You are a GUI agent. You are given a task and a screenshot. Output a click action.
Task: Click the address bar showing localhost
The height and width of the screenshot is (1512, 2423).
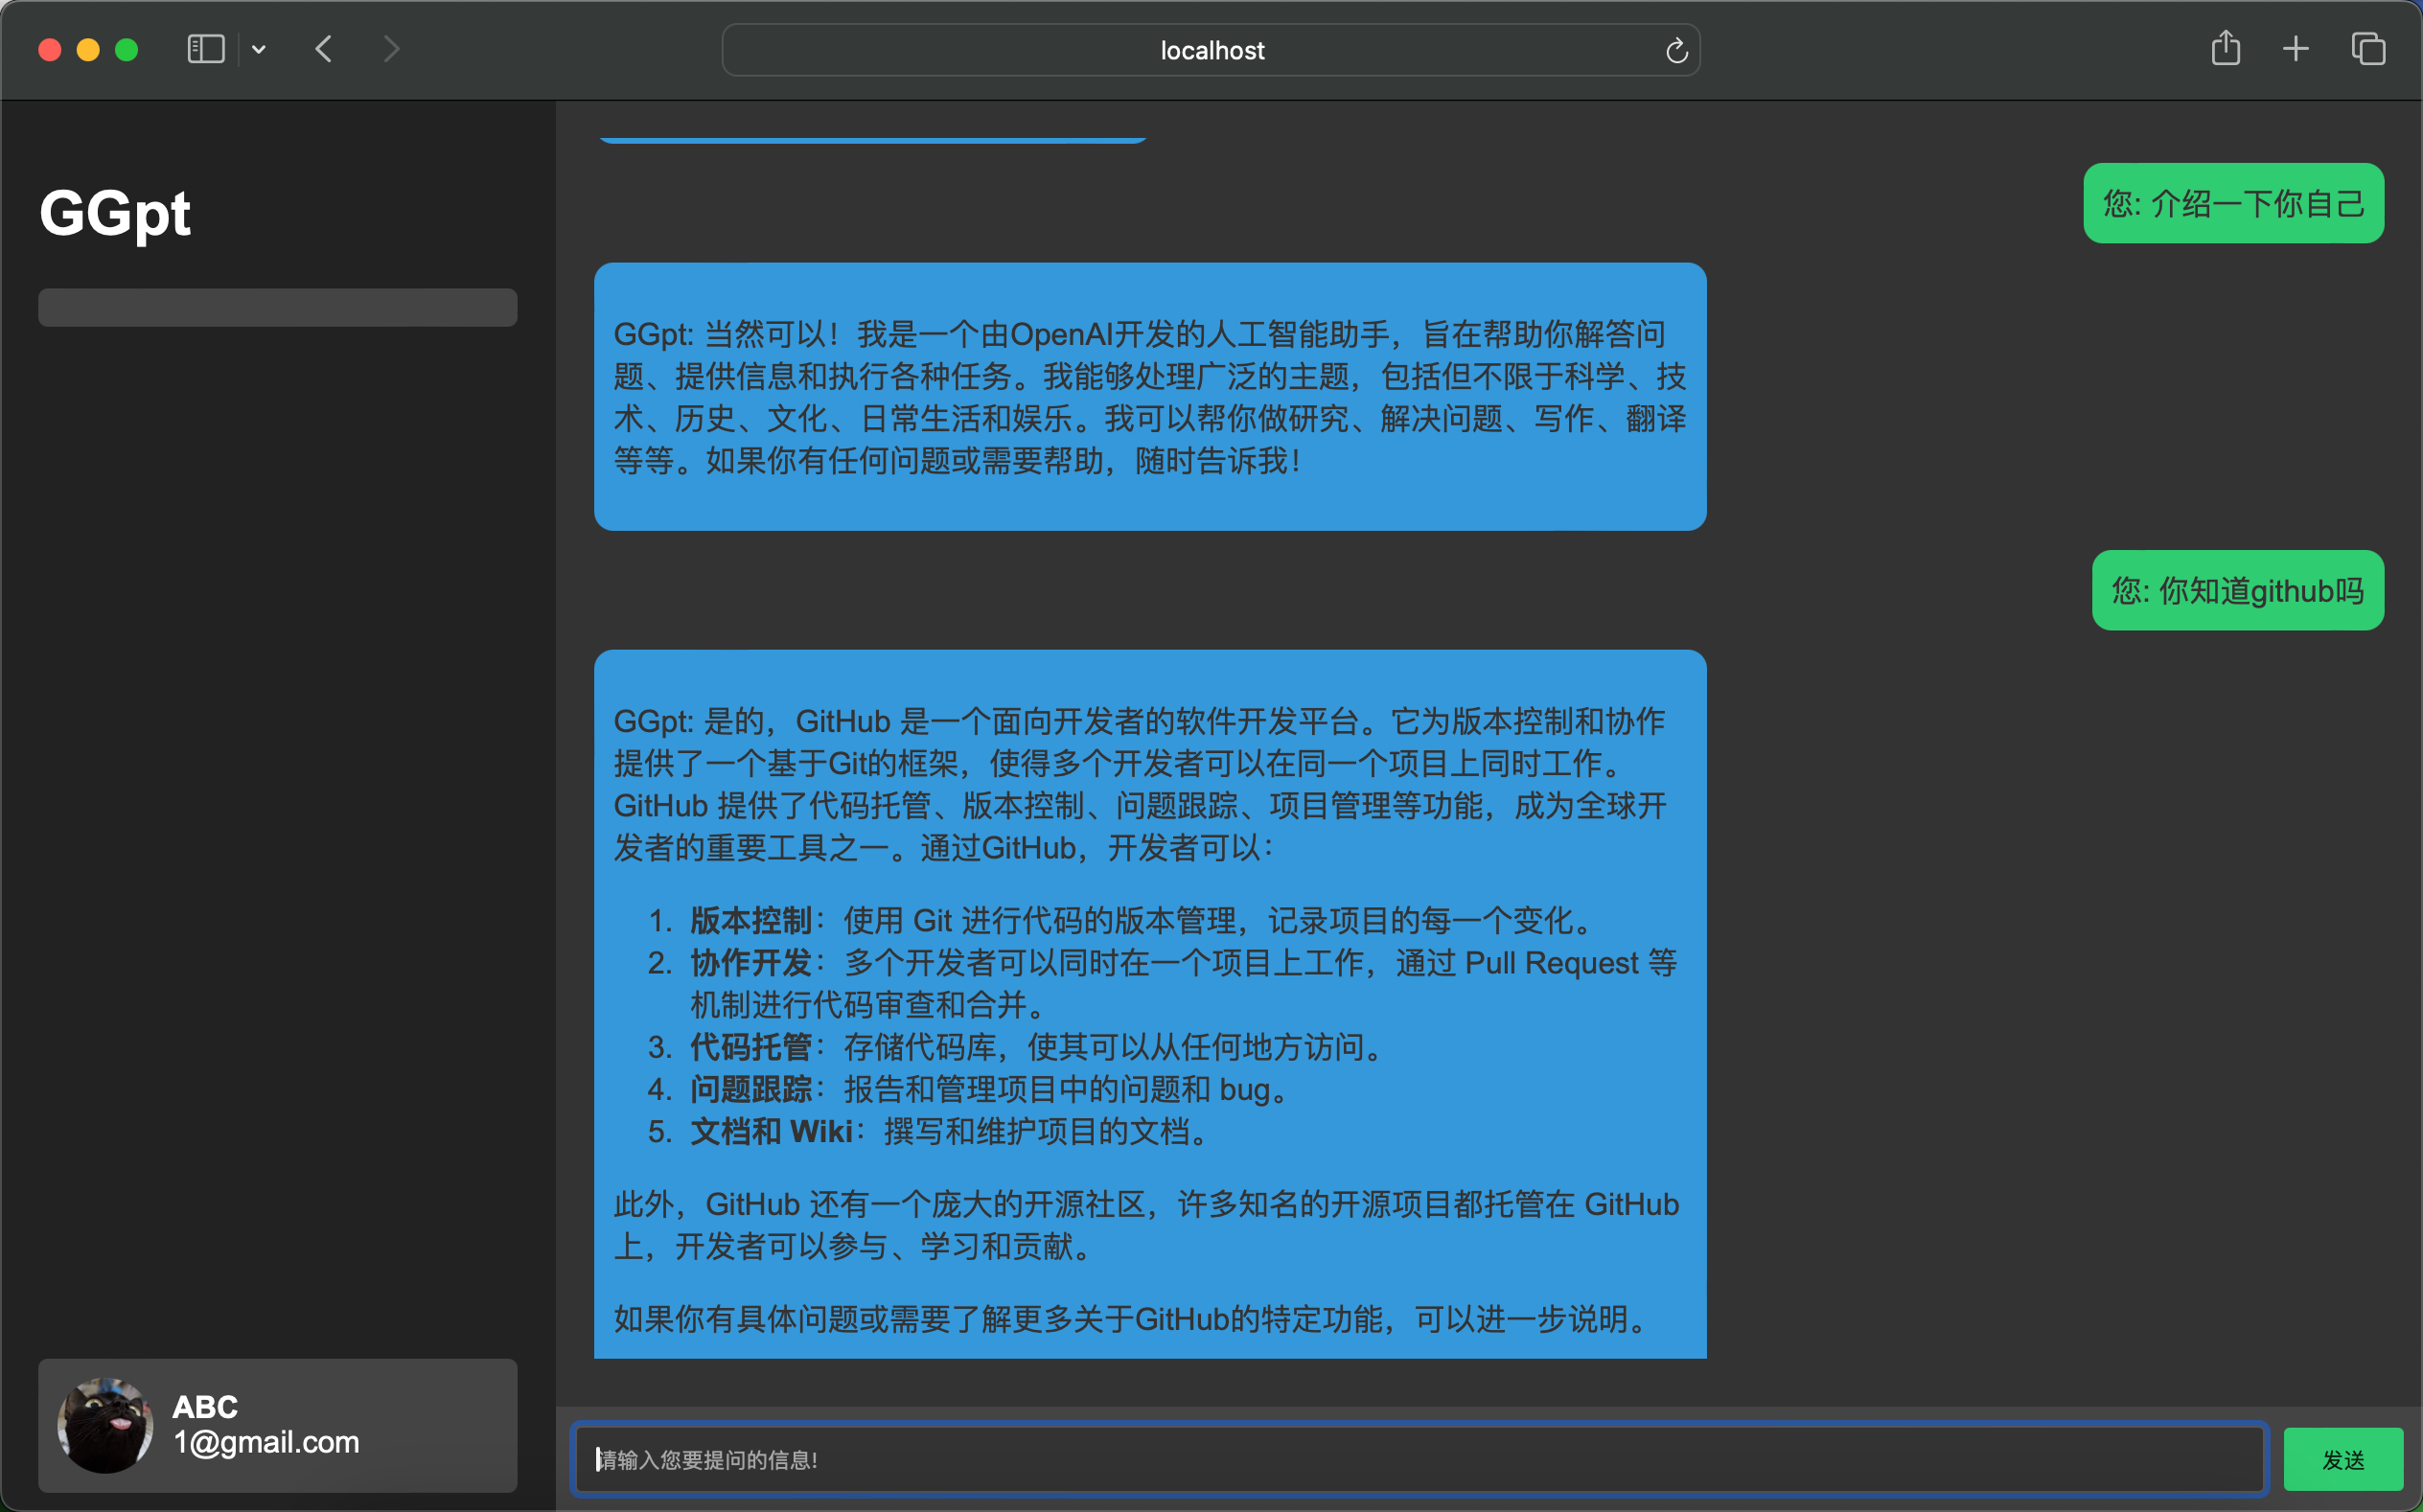[x=1211, y=50]
